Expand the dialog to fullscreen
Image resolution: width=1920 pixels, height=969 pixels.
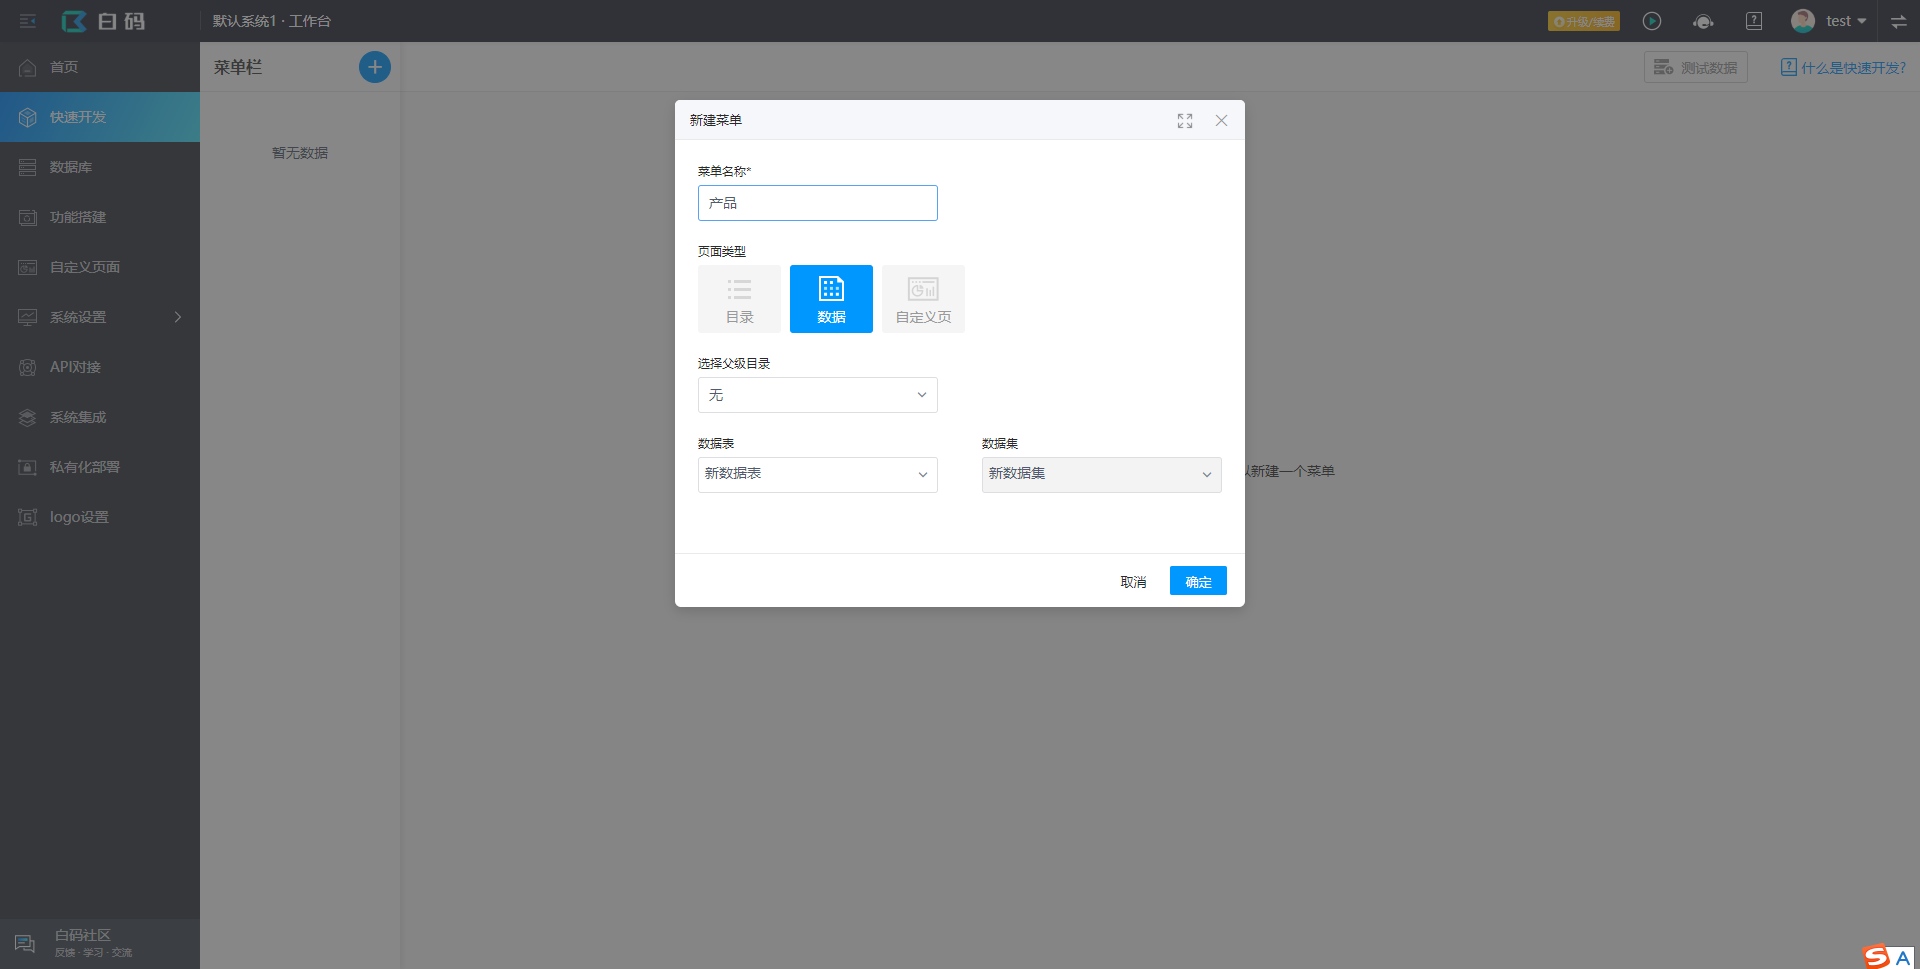pos(1185,120)
